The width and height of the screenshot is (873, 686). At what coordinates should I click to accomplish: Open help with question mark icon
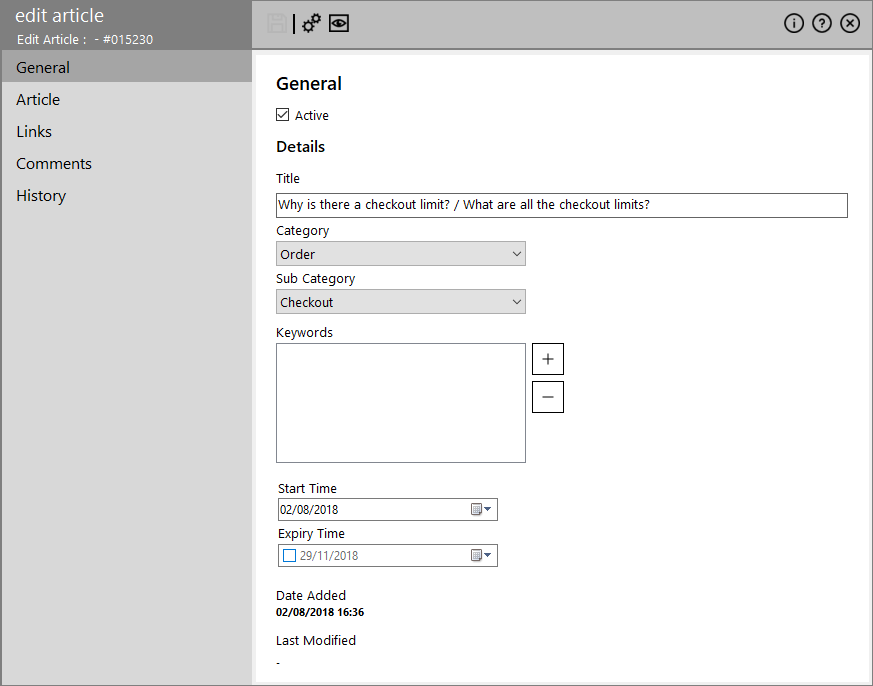822,23
